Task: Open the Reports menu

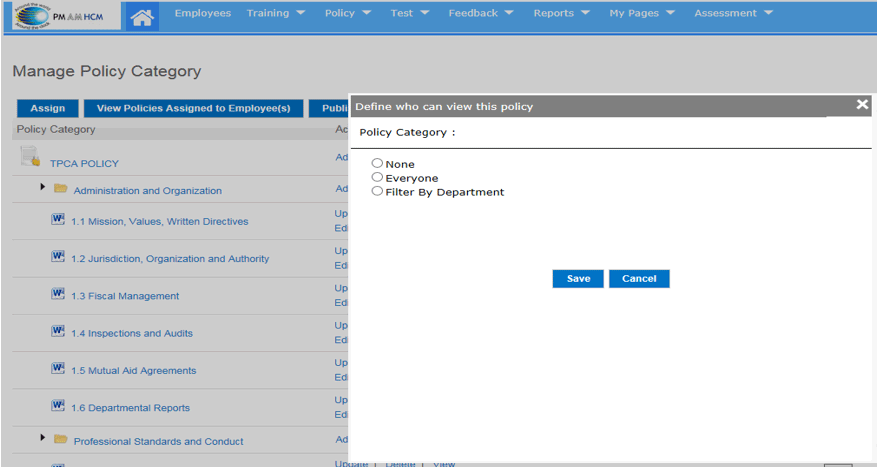Action: pyautogui.click(x=561, y=13)
